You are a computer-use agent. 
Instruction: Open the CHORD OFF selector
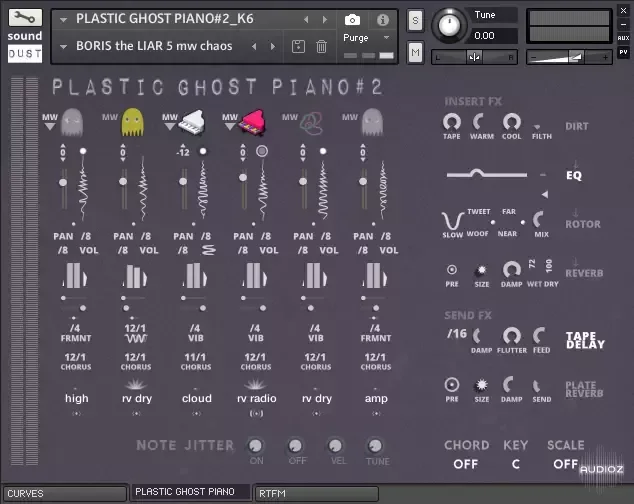pyautogui.click(x=465, y=464)
